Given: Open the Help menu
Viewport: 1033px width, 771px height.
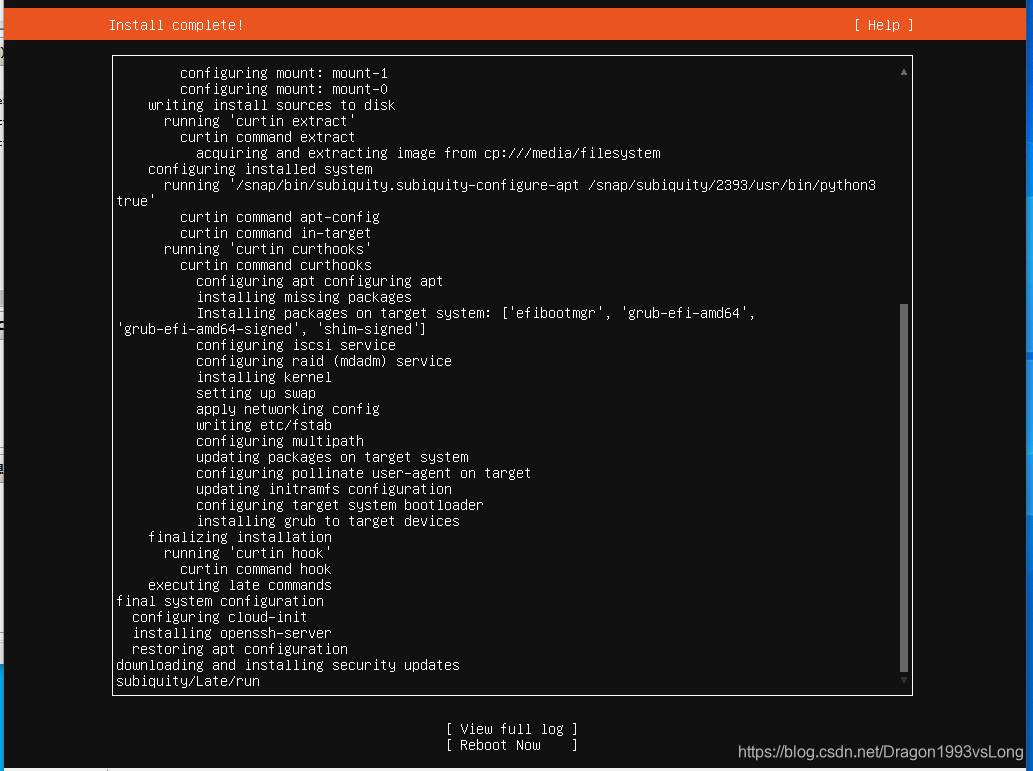Looking at the screenshot, I should (883, 24).
